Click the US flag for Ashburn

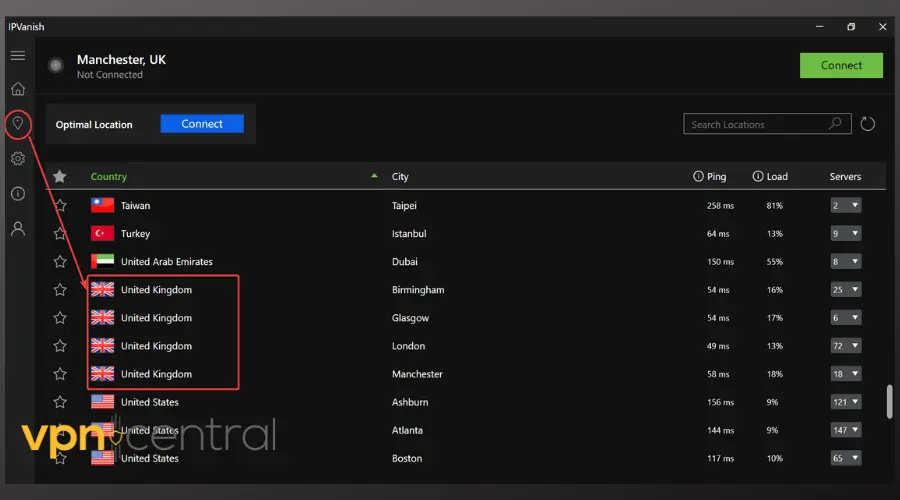point(102,402)
